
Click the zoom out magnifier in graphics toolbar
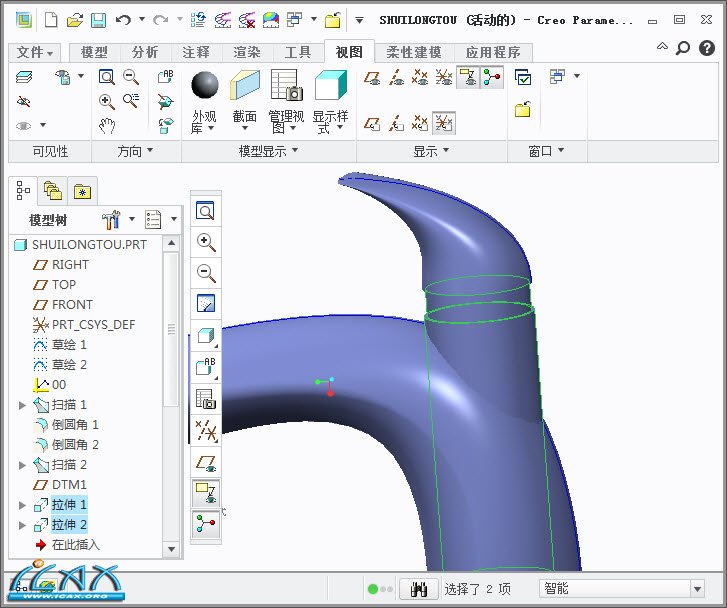click(x=206, y=273)
